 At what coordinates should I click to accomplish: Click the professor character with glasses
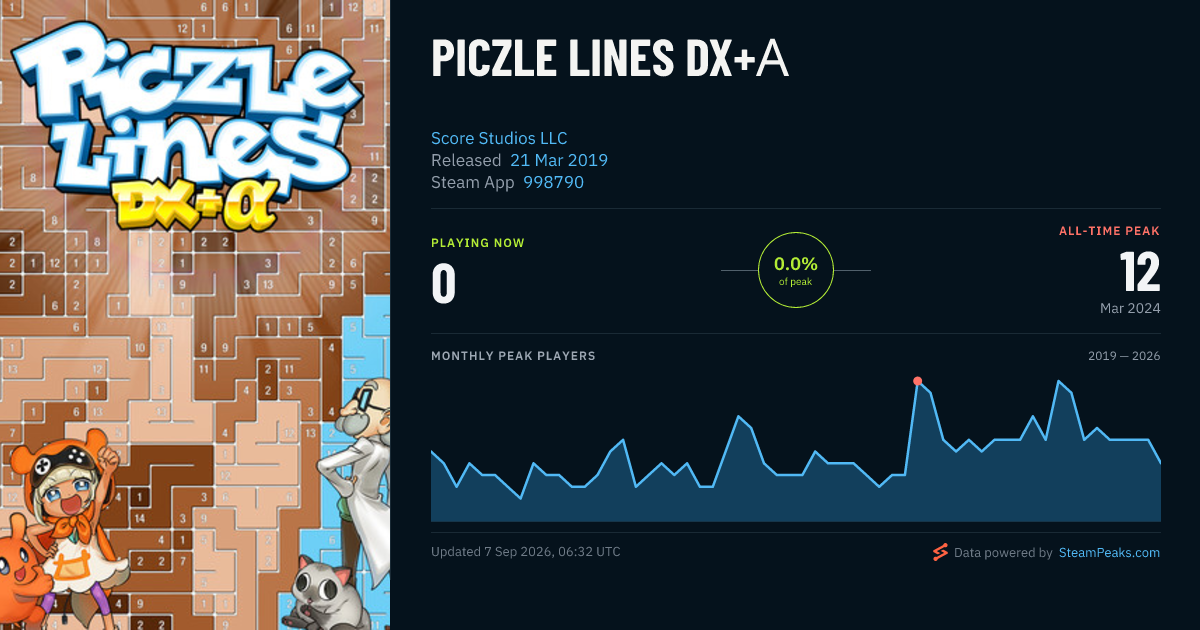point(357,470)
